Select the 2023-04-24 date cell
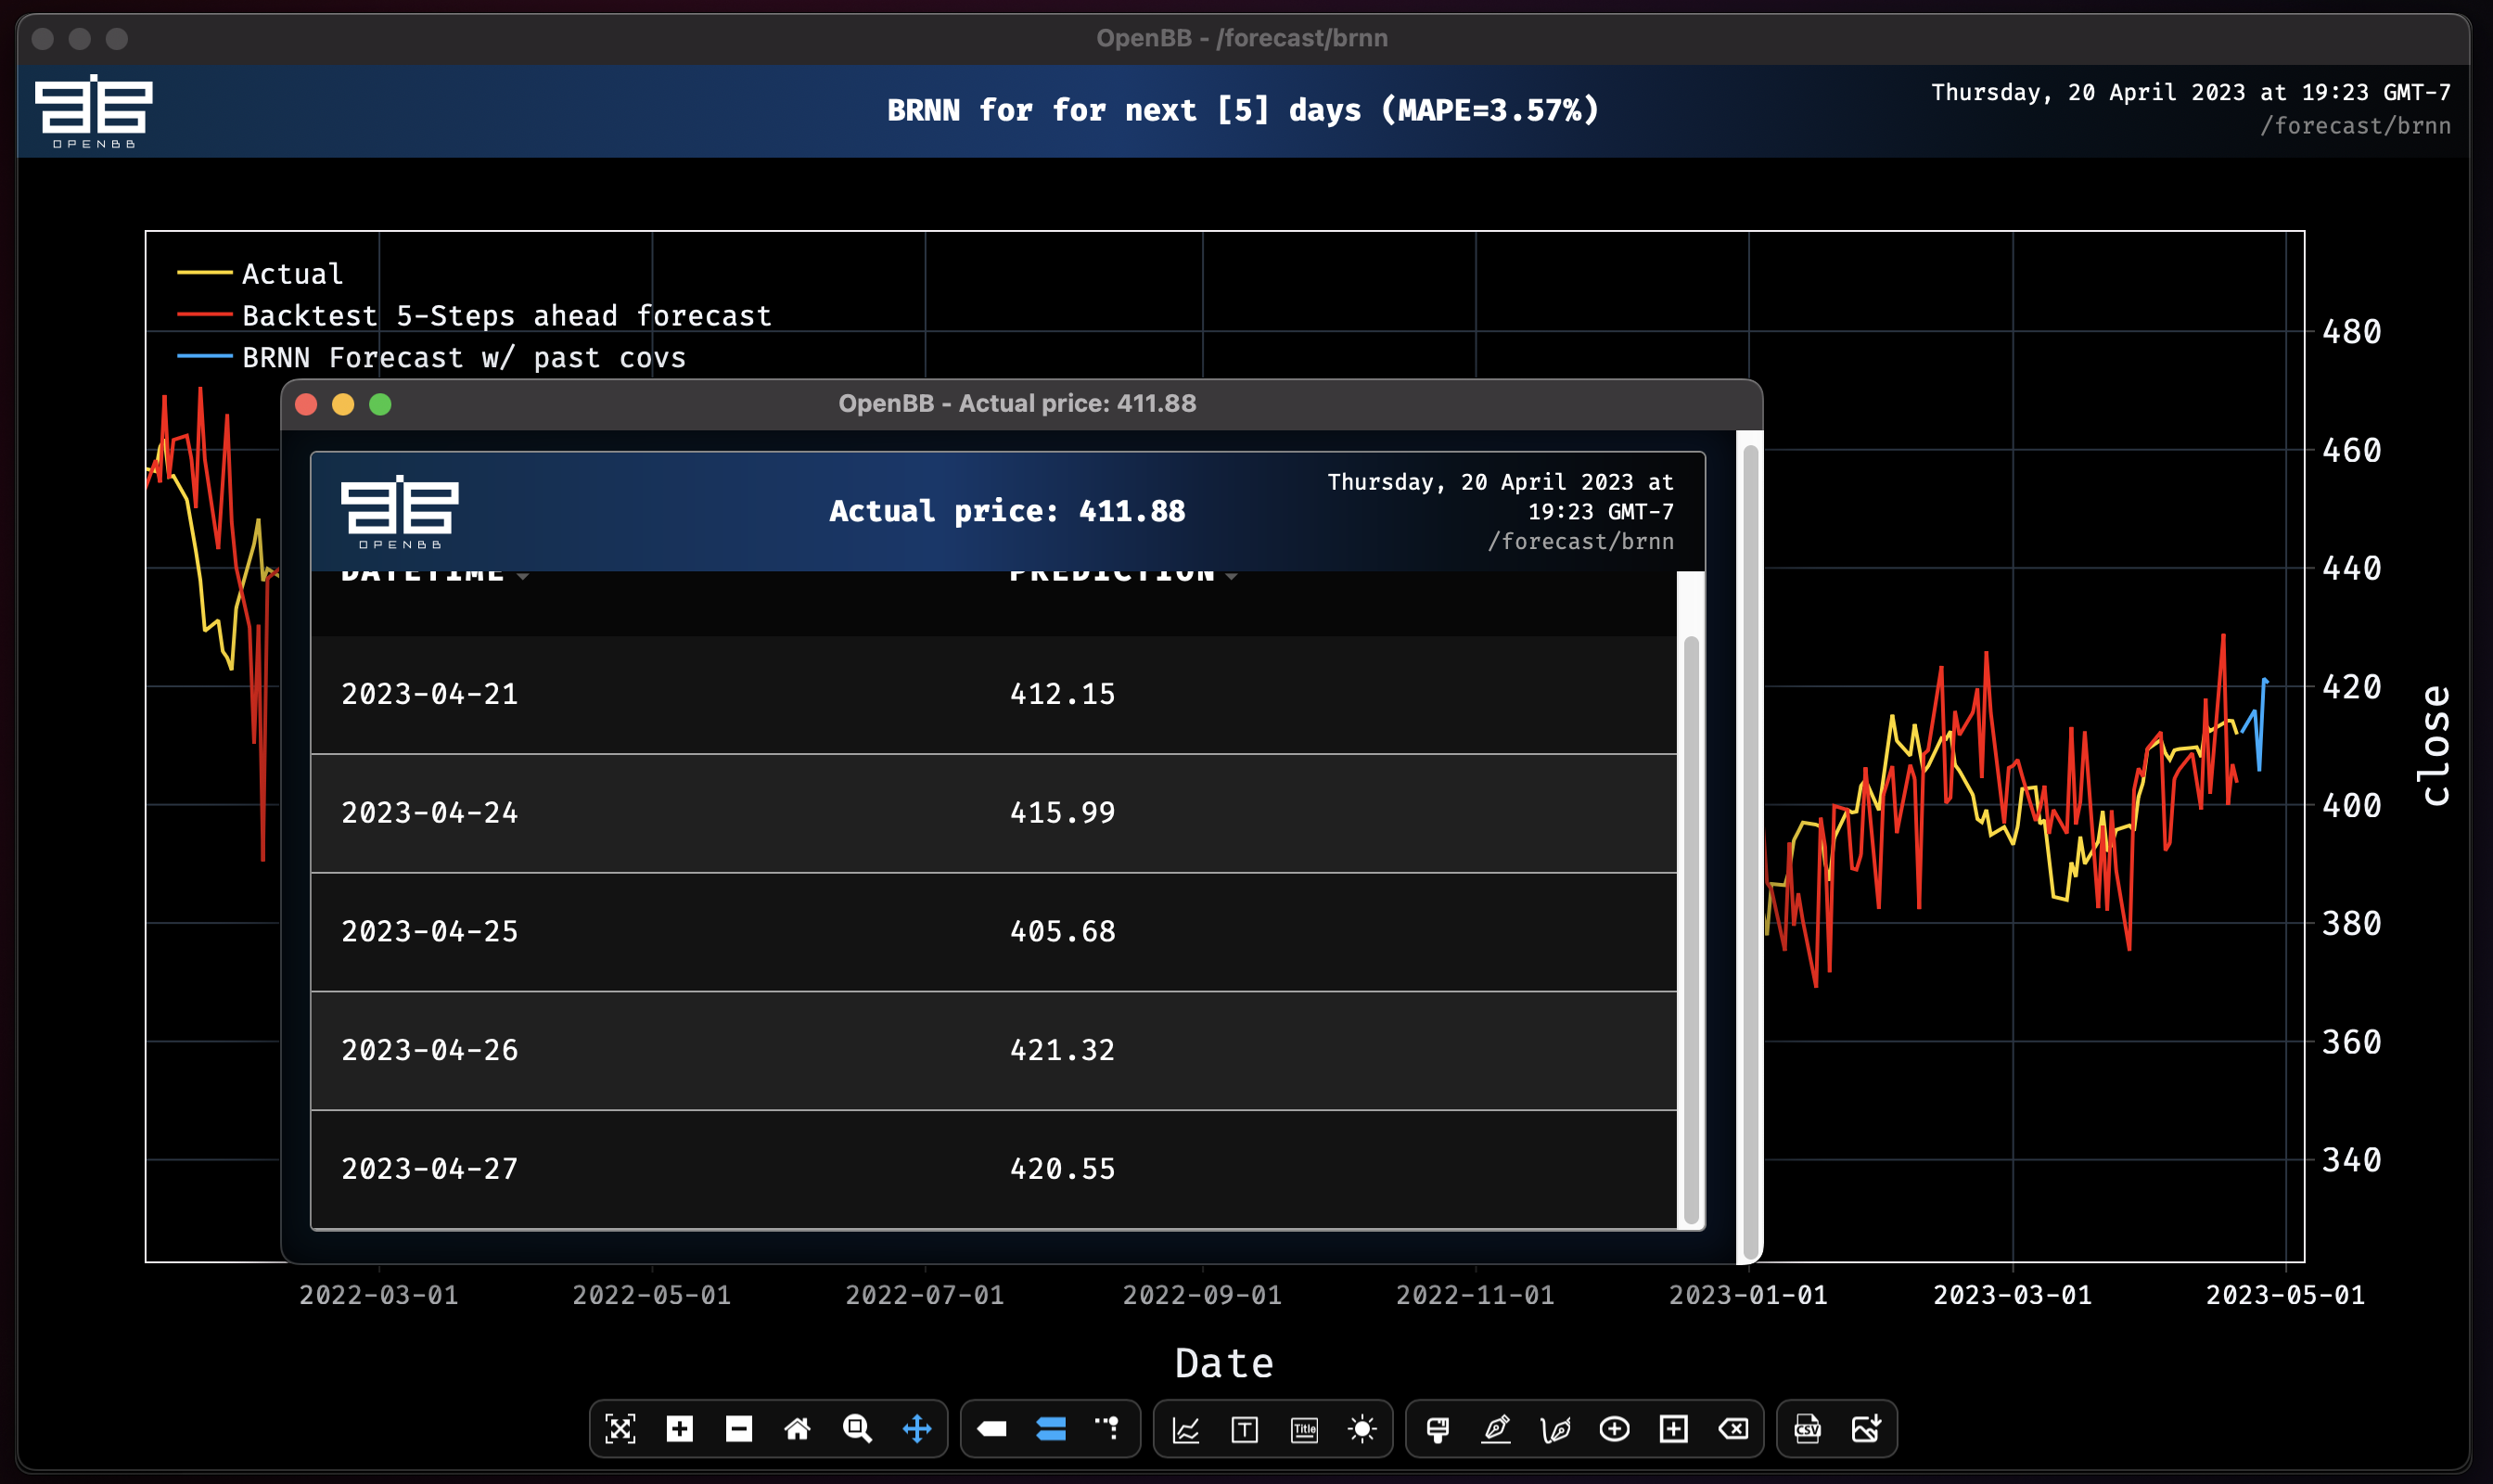 430,812
